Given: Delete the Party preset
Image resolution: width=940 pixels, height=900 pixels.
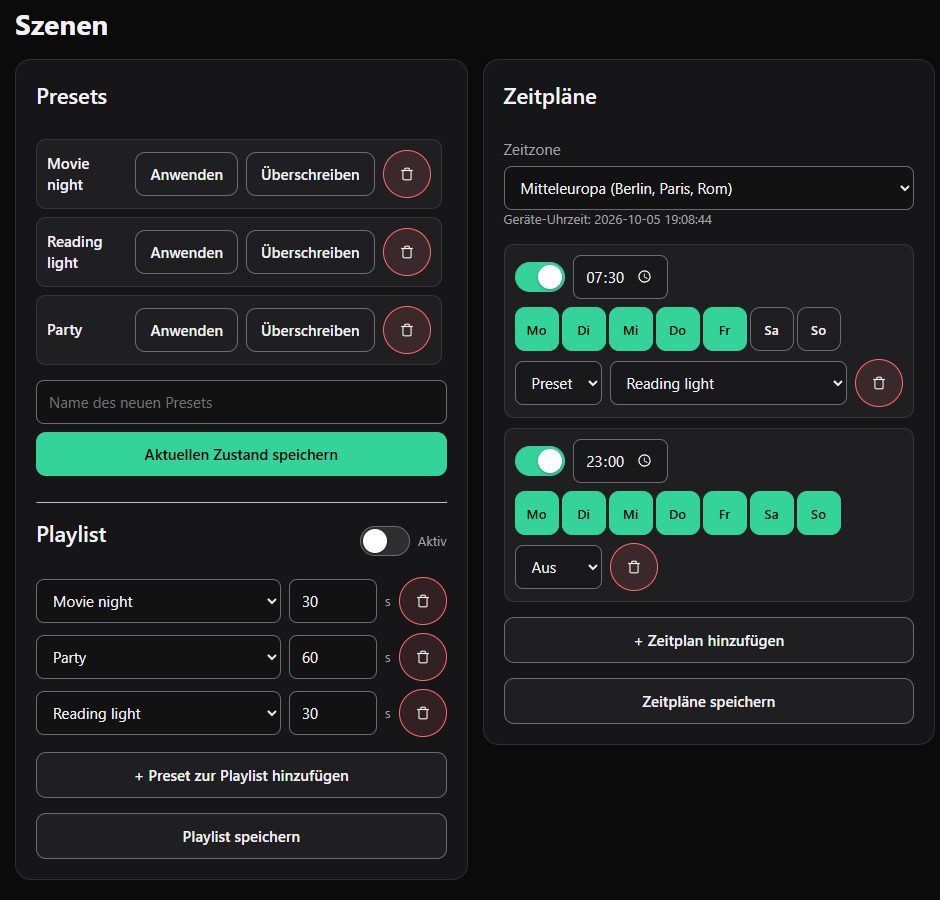Looking at the screenshot, I should click(x=406, y=330).
